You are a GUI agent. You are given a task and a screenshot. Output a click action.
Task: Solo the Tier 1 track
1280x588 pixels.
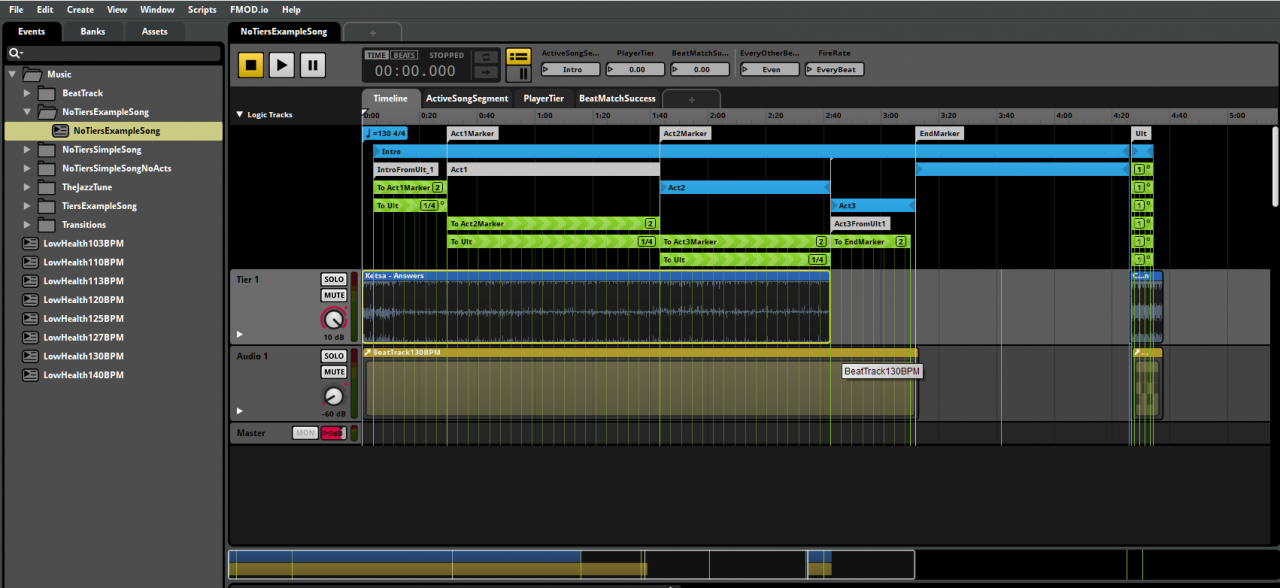tap(333, 279)
